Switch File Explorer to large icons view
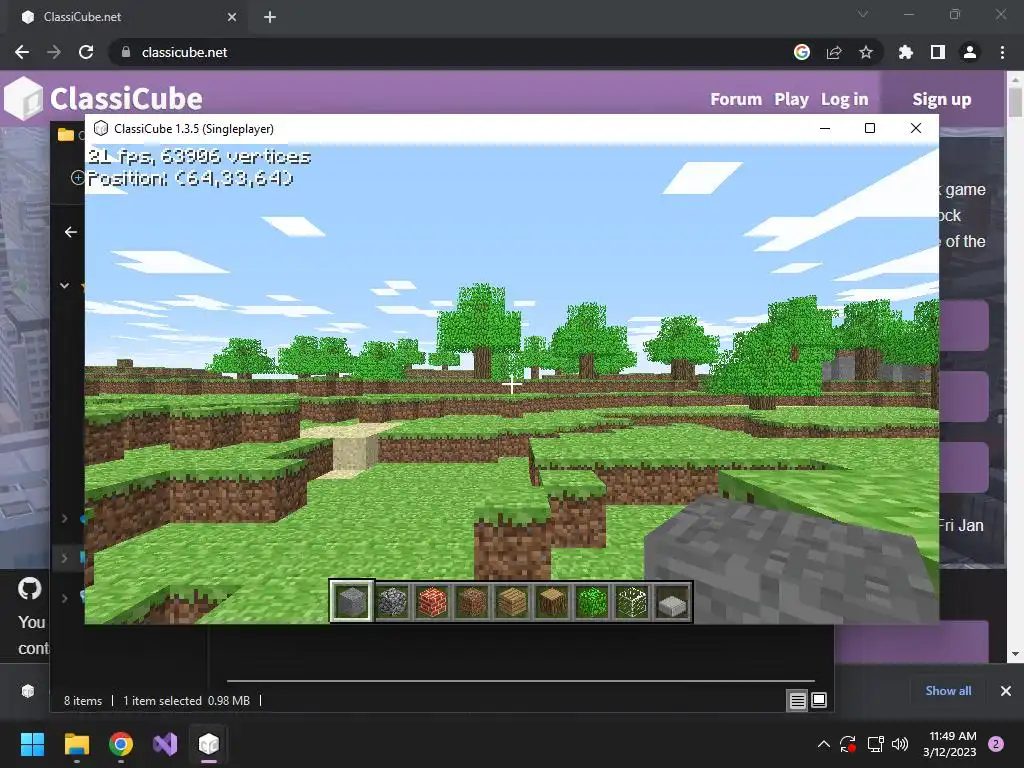 [x=819, y=701]
